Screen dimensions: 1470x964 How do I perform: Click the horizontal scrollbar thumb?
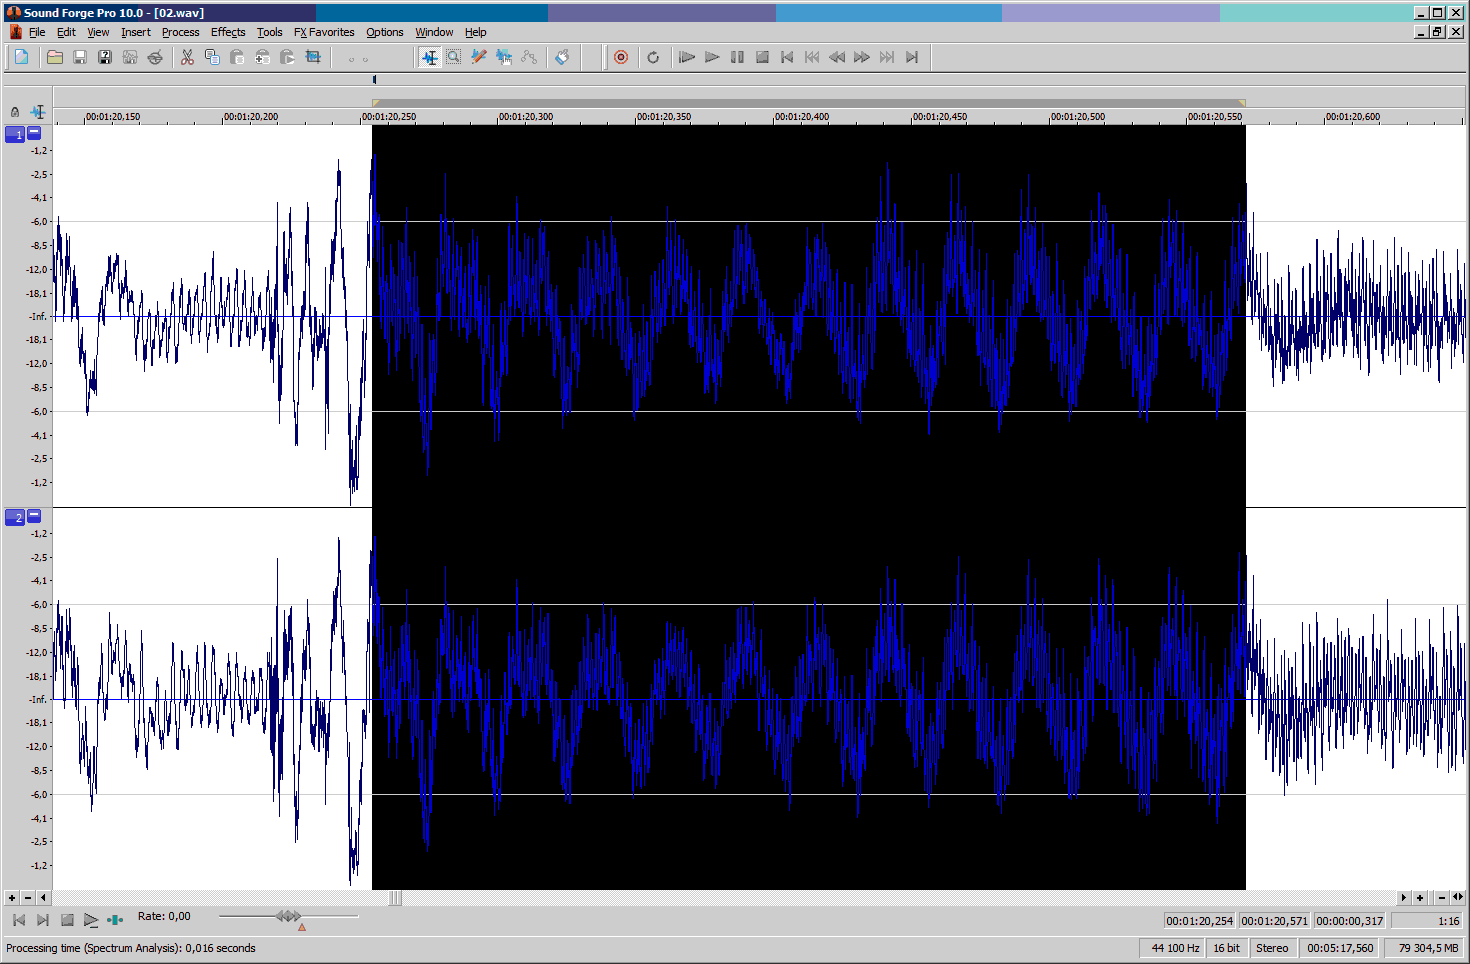pyautogui.click(x=395, y=898)
